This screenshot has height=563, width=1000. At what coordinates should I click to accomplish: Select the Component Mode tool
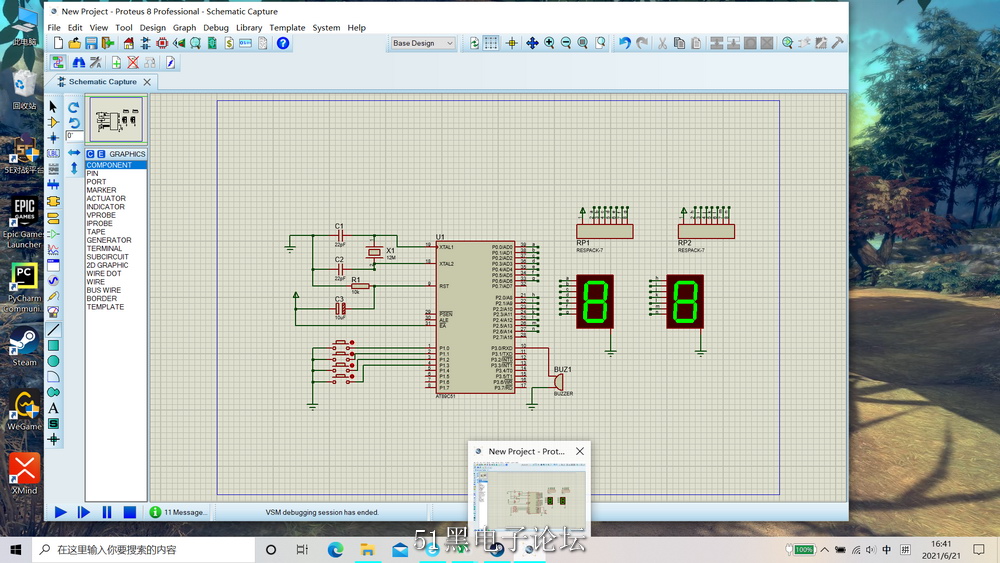(x=53, y=122)
